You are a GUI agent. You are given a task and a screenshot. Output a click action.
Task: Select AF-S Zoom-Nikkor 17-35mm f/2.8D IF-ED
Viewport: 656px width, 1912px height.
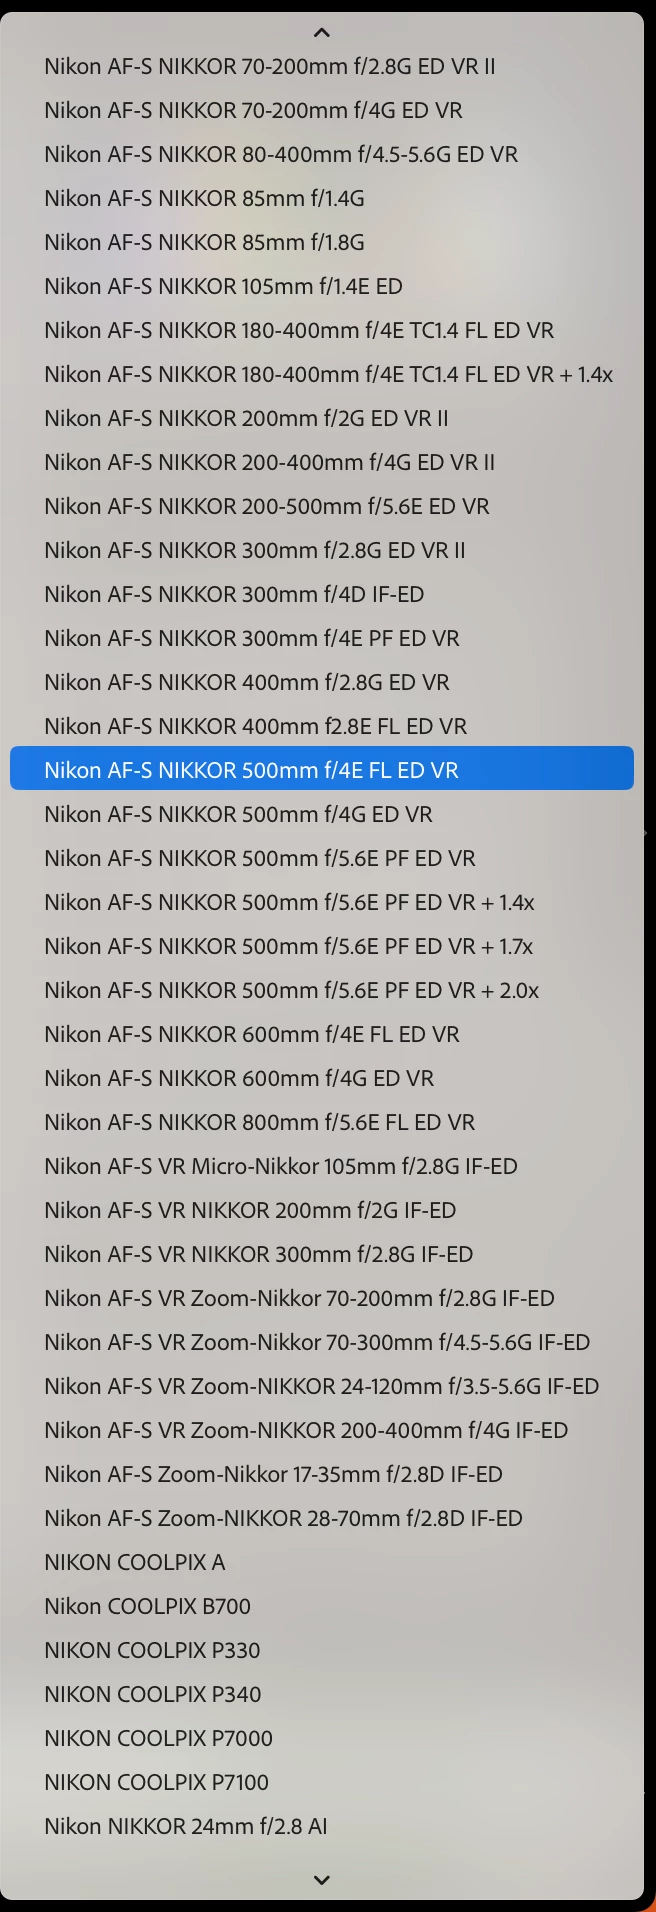322,1474
